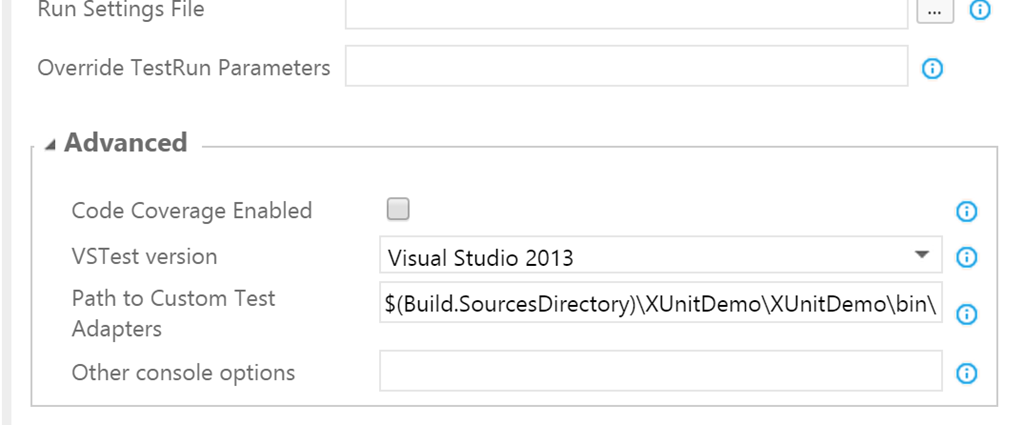Focus the Run Settings File text field
This screenshot has height=425, width=1024.
(626, 13)
